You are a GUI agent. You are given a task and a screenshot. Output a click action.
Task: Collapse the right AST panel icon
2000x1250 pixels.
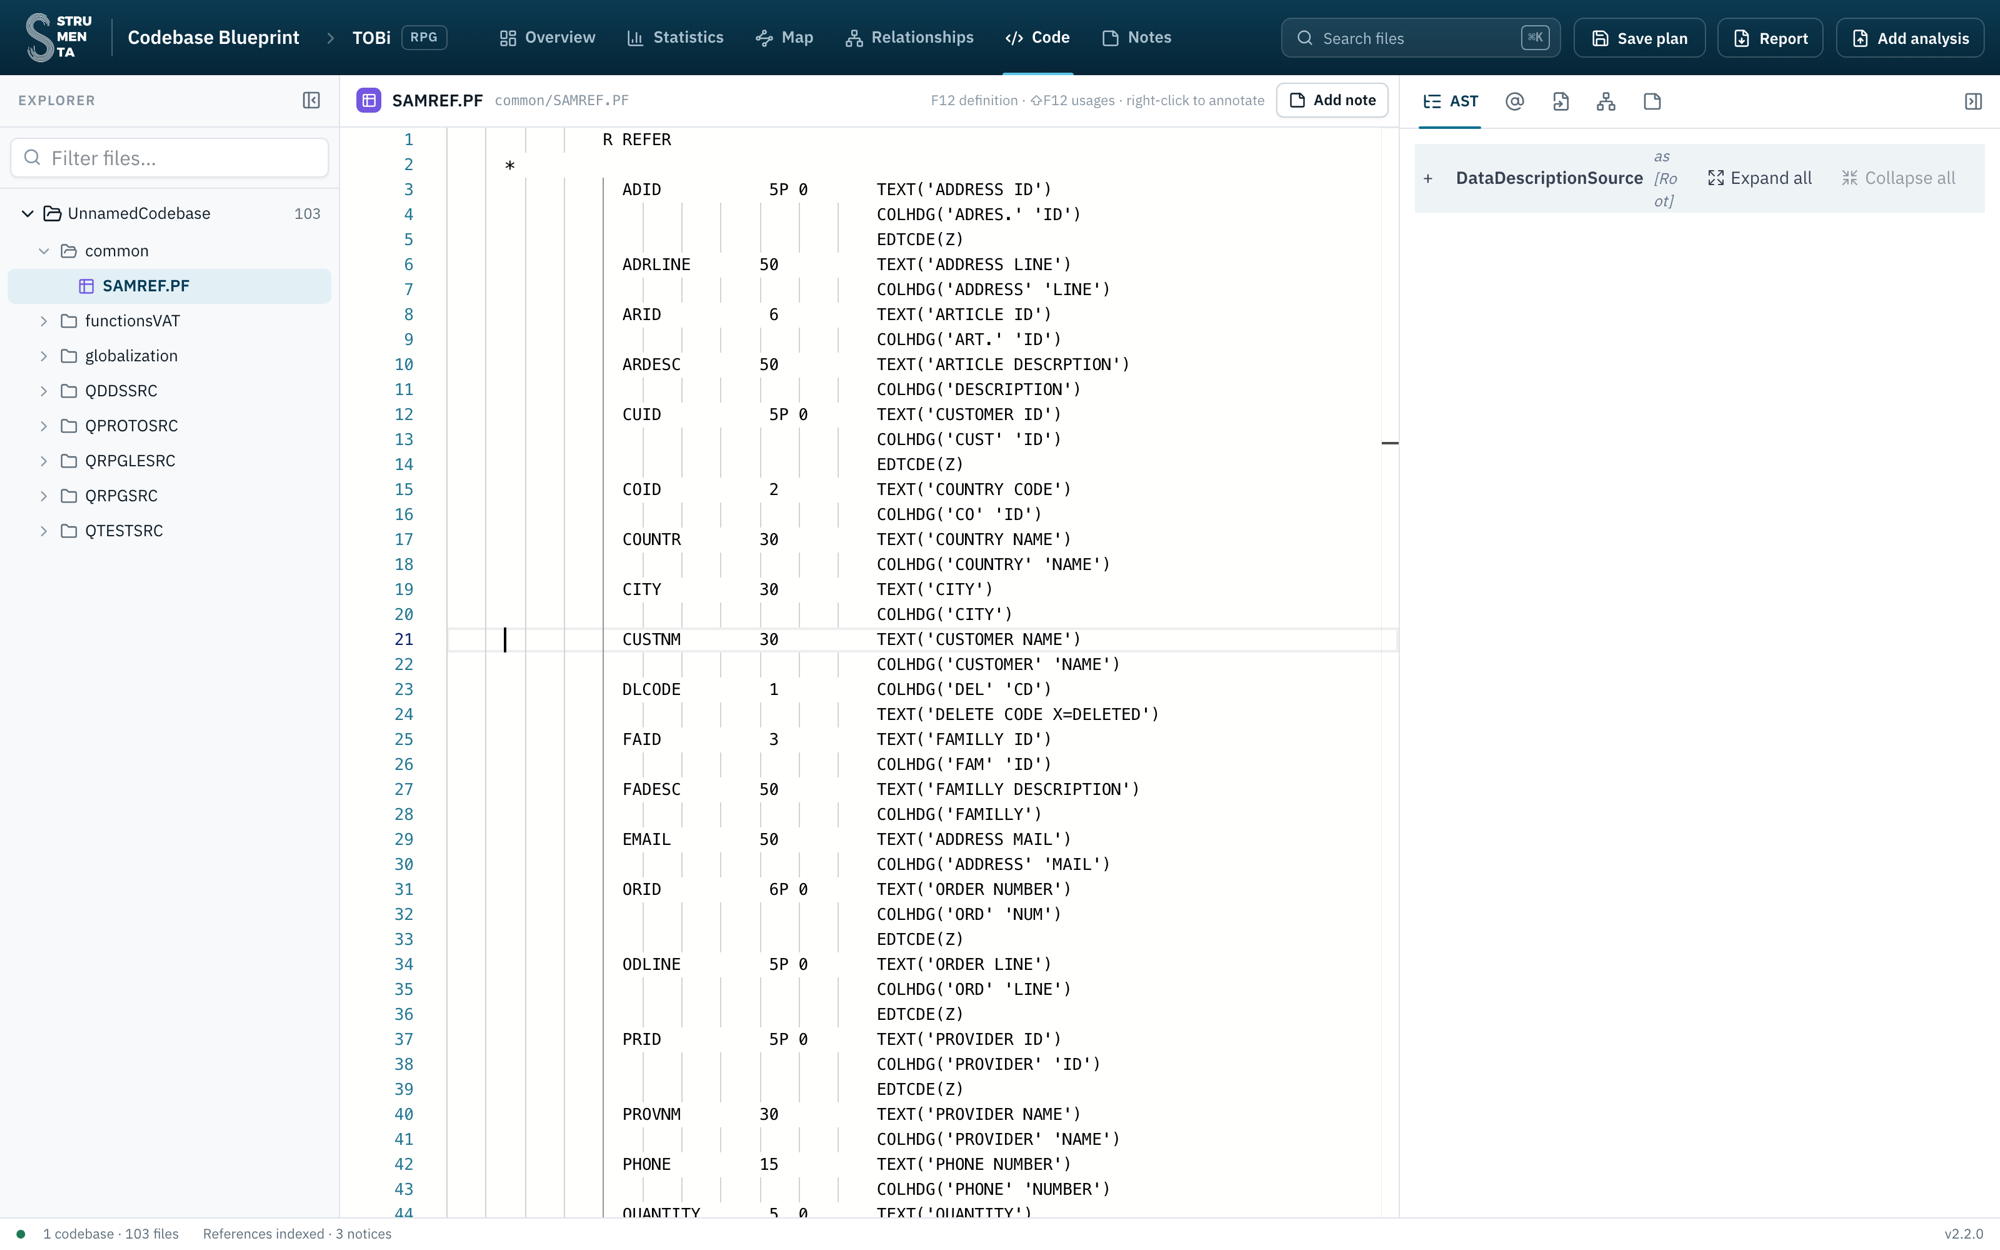click(x=1973, y=101)
